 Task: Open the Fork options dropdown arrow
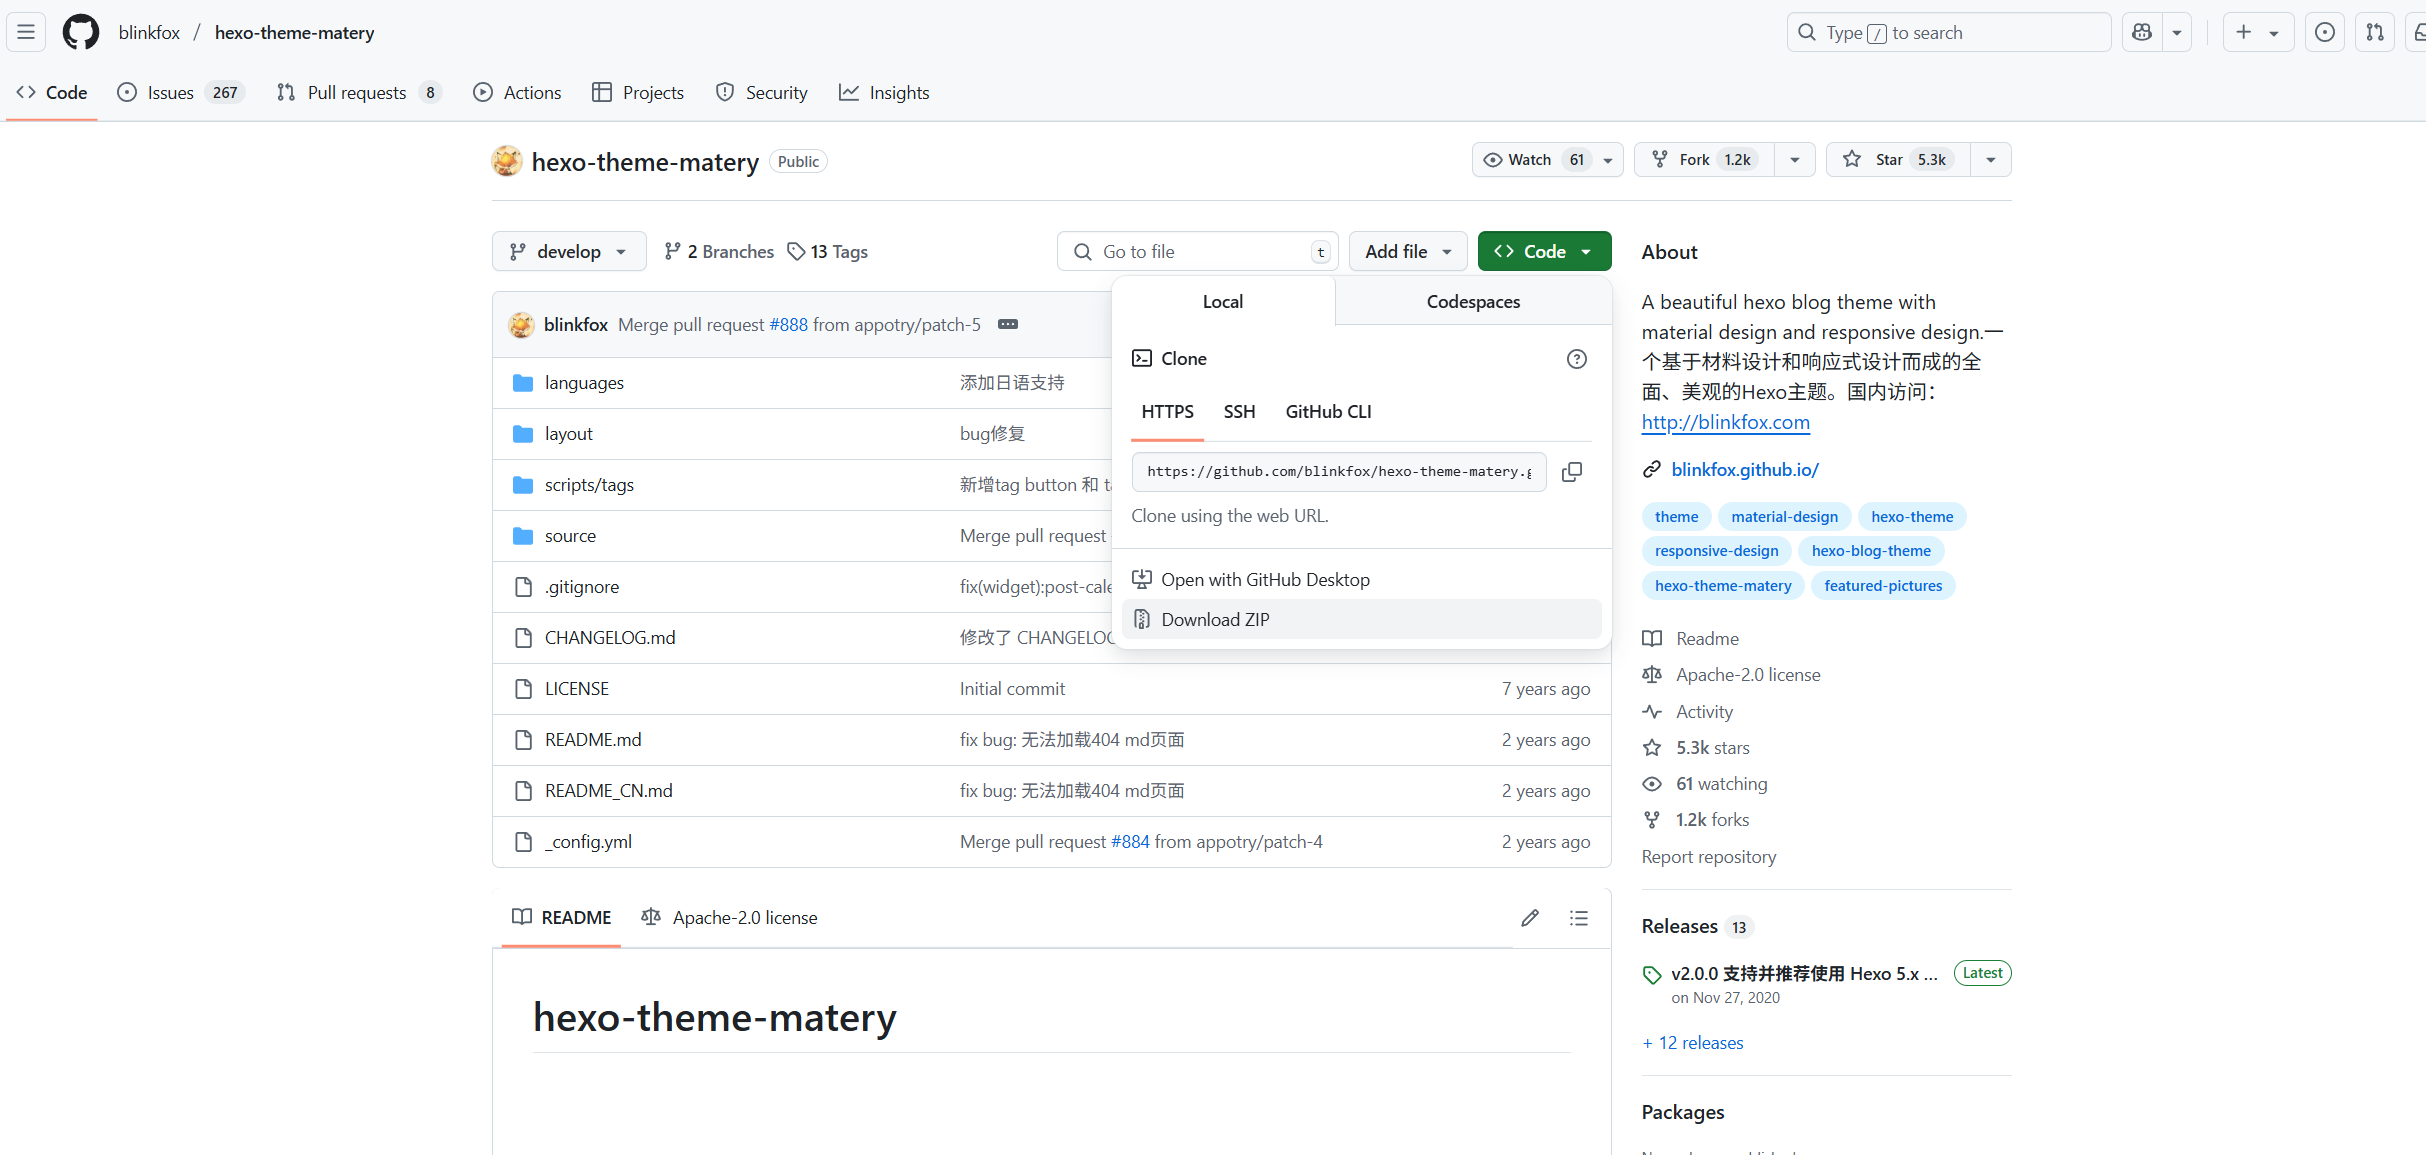[1795, 160]
